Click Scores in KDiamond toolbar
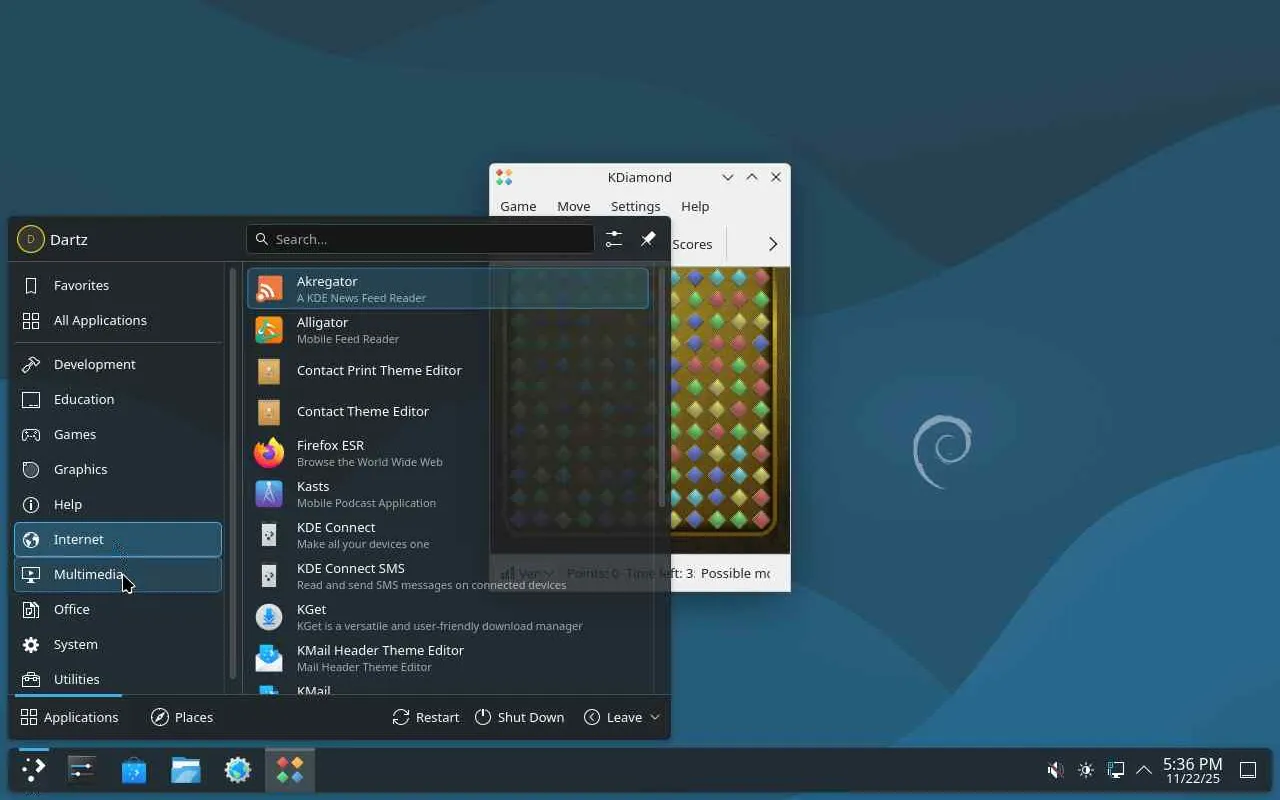 click(692, 244)
